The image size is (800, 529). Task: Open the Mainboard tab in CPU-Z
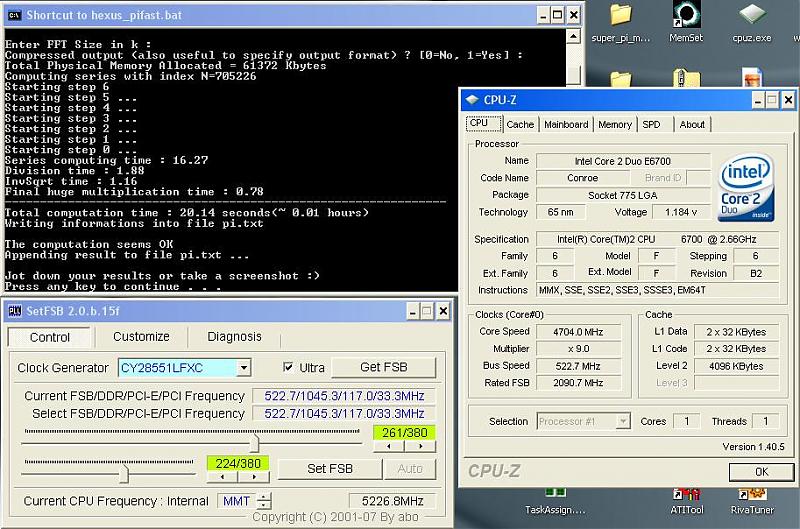click(566, 124)
